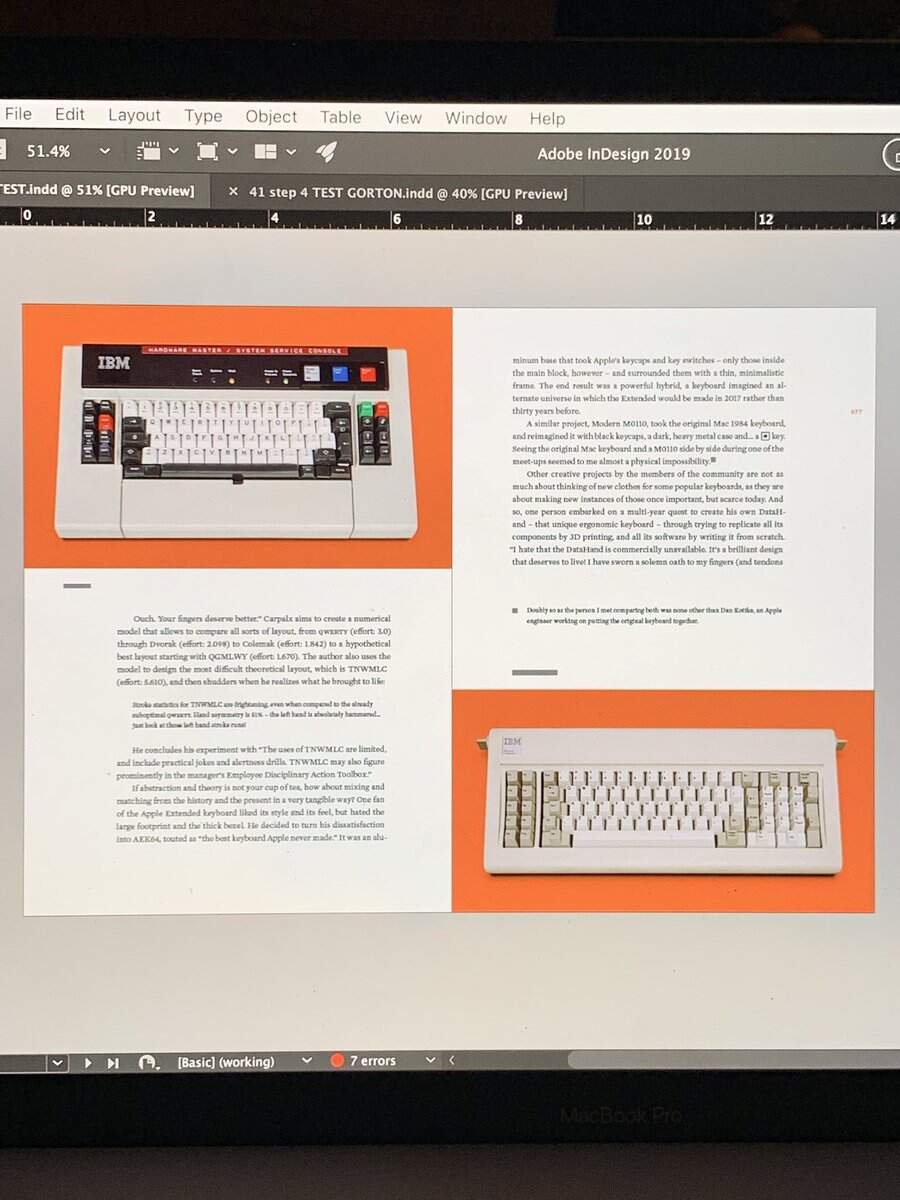Open the Table menu
This screenshot has width=900, height=1200.
click(x=340, y=117)
